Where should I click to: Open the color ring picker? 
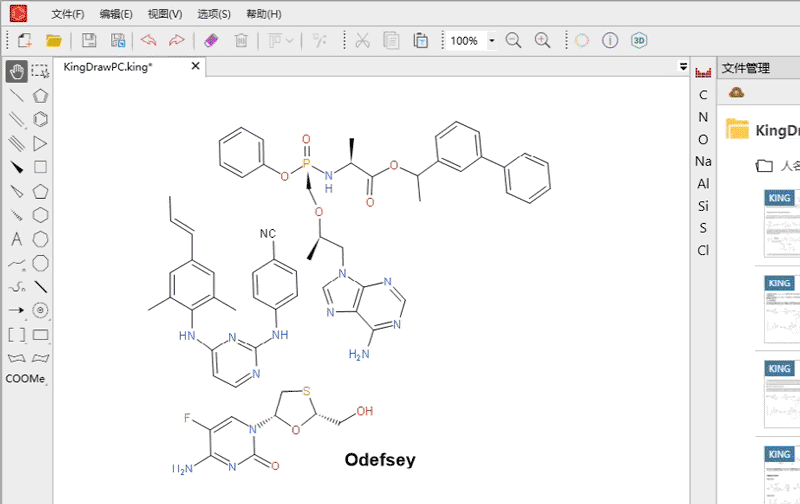[582, 40]
